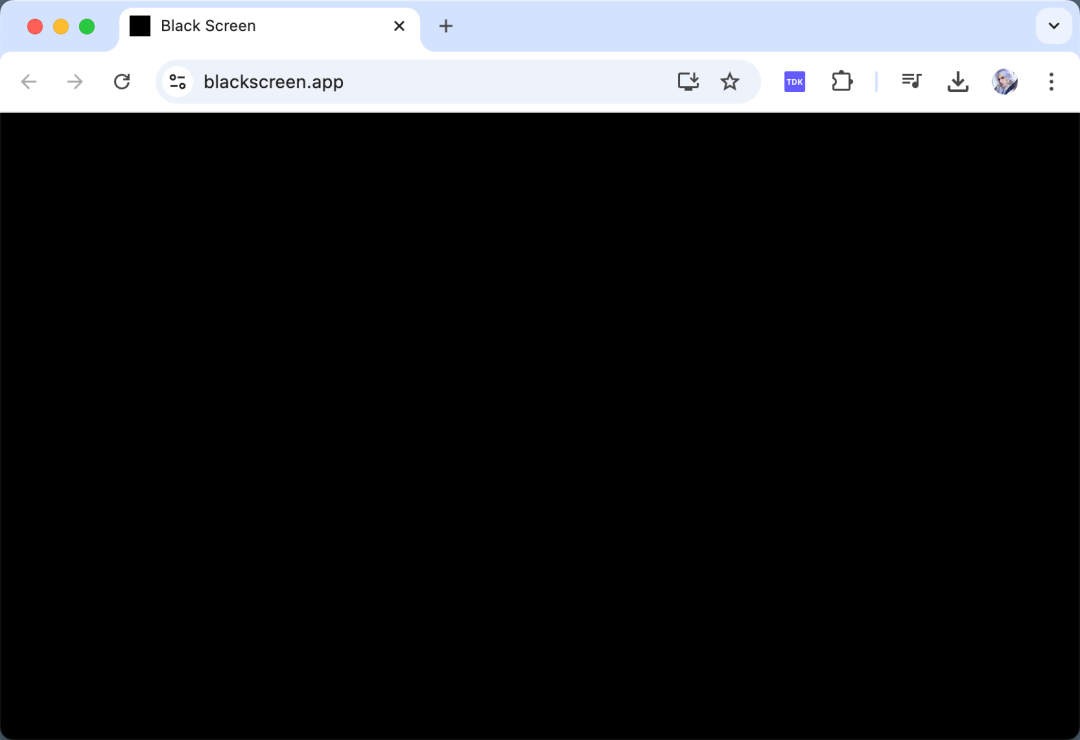Bookmark this tab with the star icon
Viewport: 1080px width, 740px height.
(x=729, y=82)
